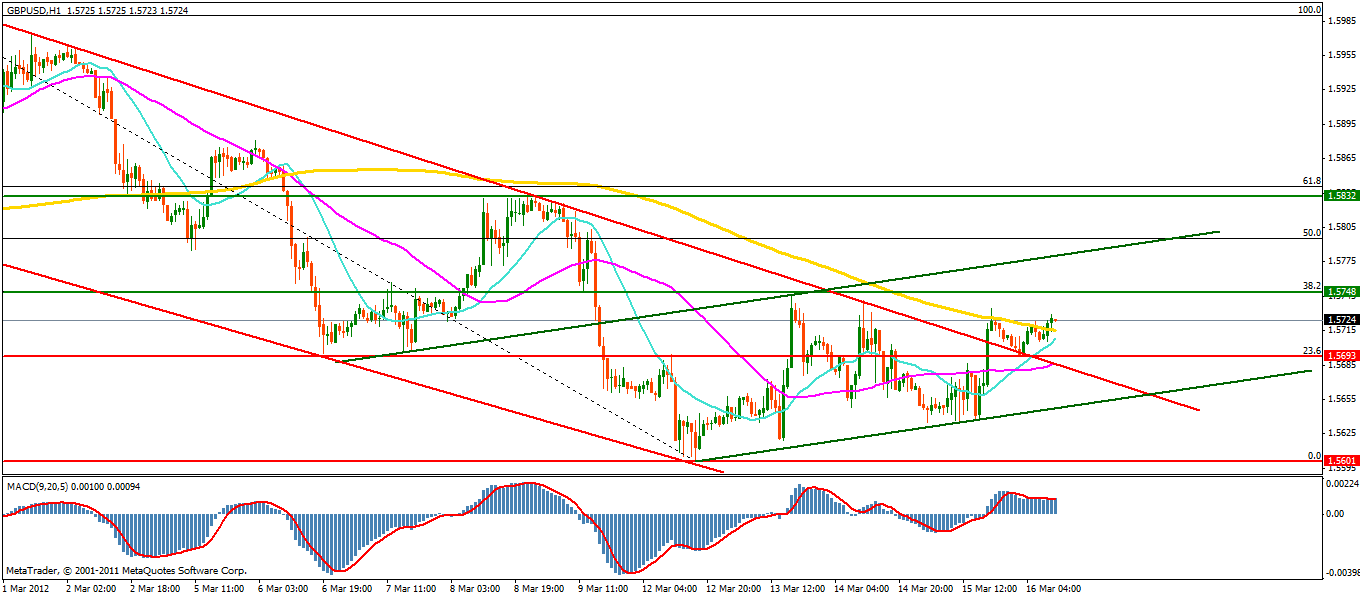Click the red 1.5693 price tag

1339,356
